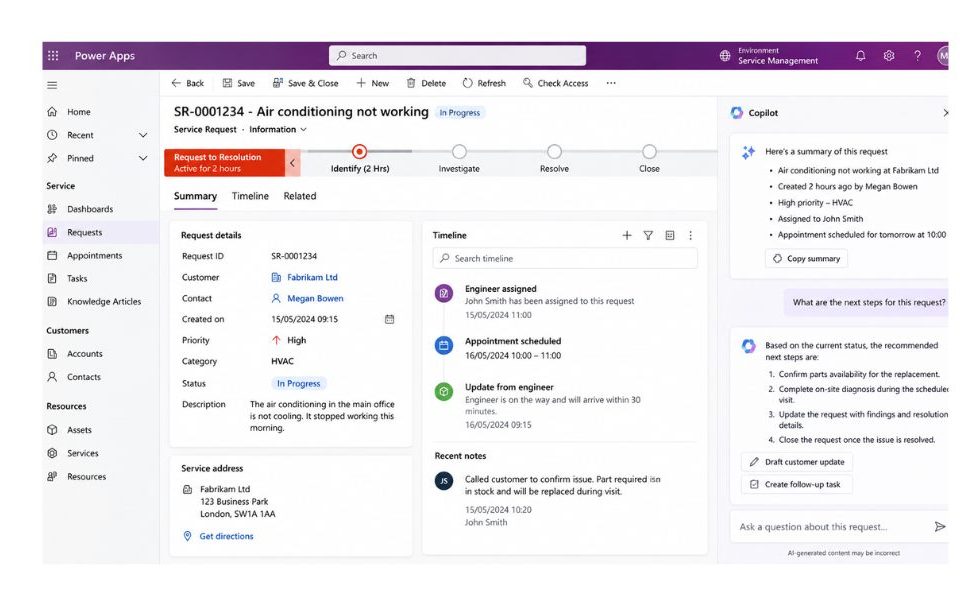The height and width of the screenshot is (600, 960).
Task: Open help question mark icon
Action: [x=917, y=56]
